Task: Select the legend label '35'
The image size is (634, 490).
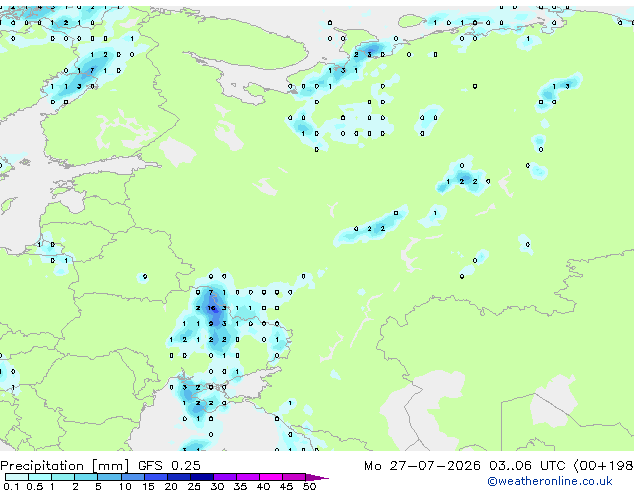Action: [240, 486]
